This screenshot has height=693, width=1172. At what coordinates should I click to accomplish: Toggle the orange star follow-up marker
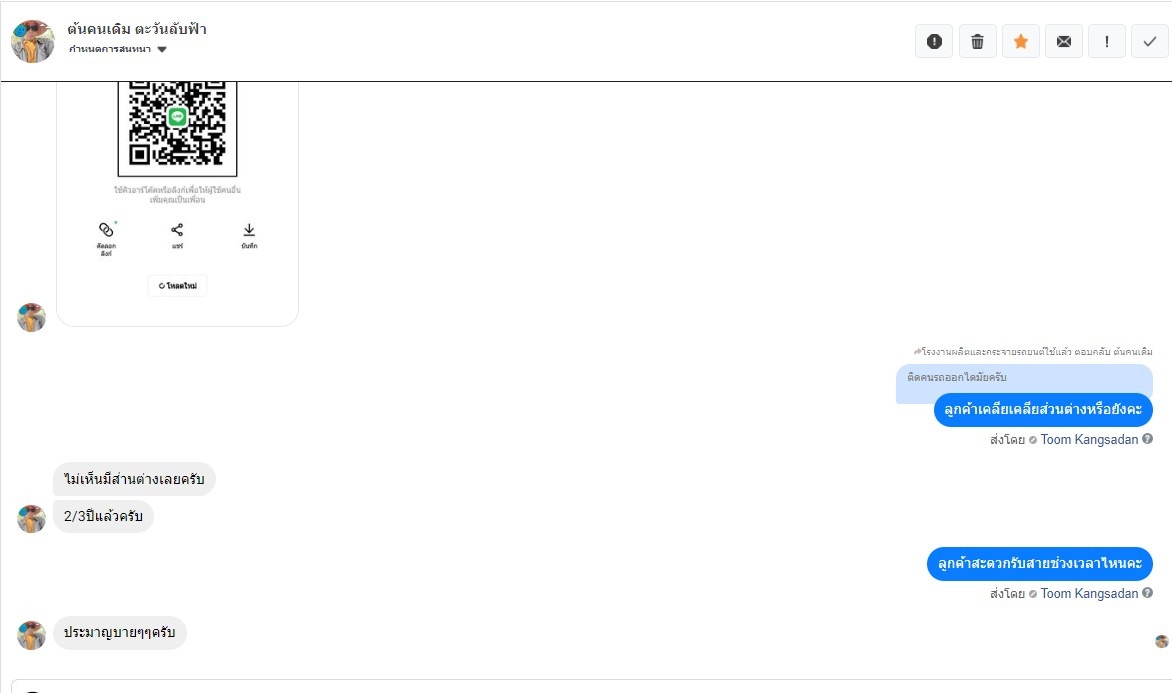(1020, 41)
